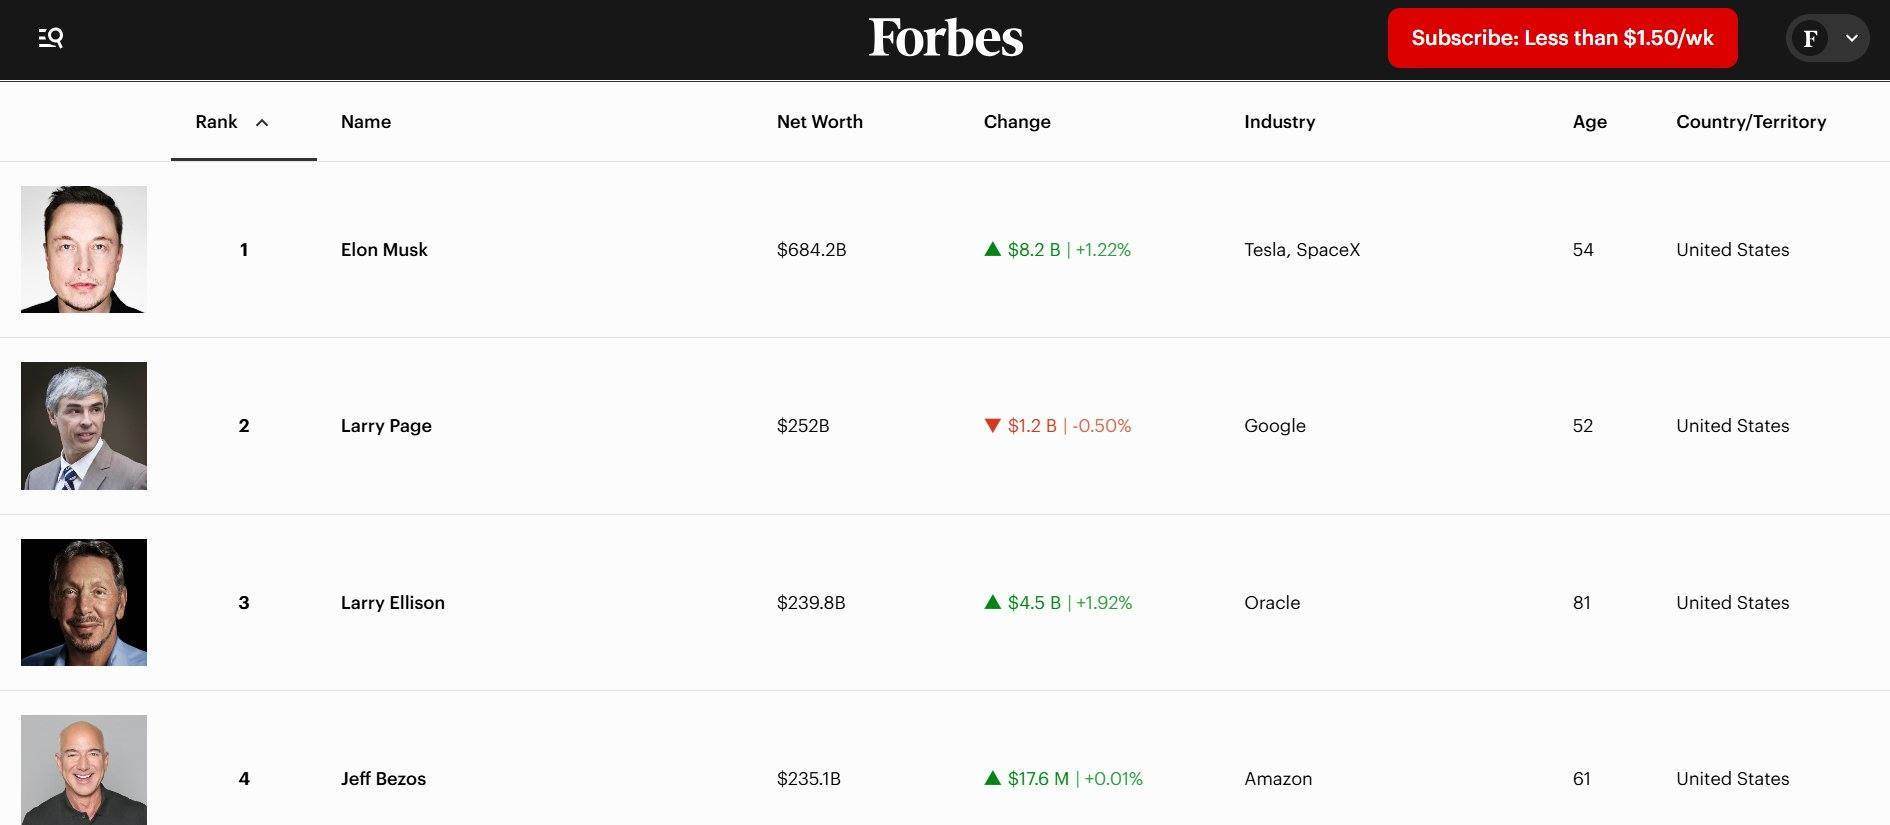Open the Elon Musk name link
This screenshot has width=1890, height=825.
[384, 250]
